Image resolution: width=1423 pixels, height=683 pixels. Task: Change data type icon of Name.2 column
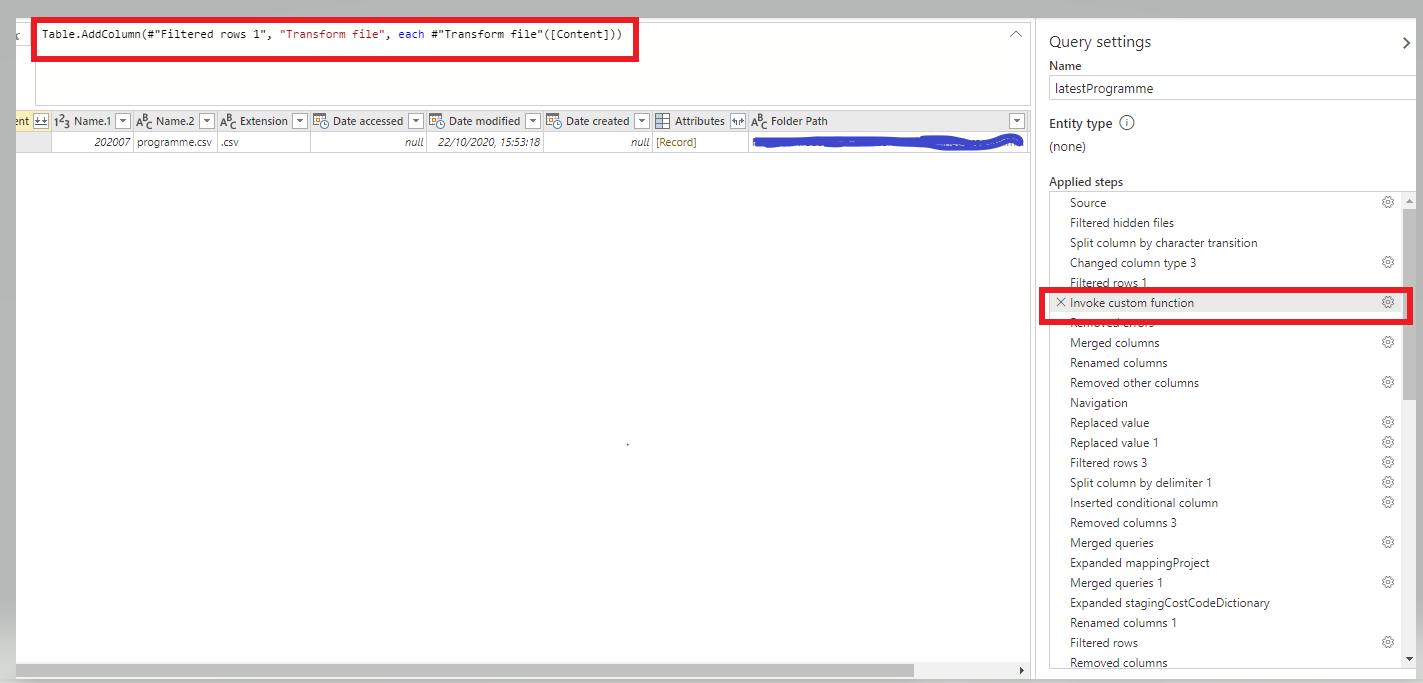point(144,121)
